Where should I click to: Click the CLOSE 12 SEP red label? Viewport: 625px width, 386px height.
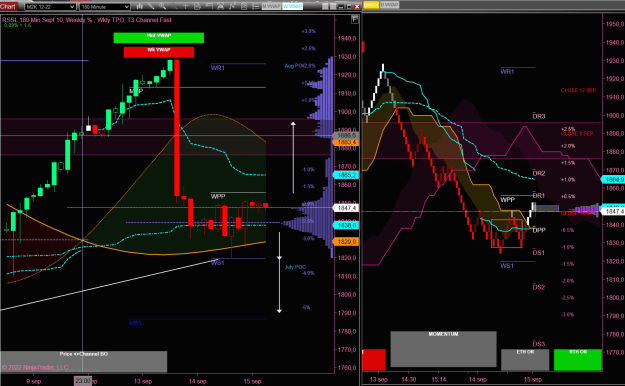pyautogui.click(x=578, y=91)
